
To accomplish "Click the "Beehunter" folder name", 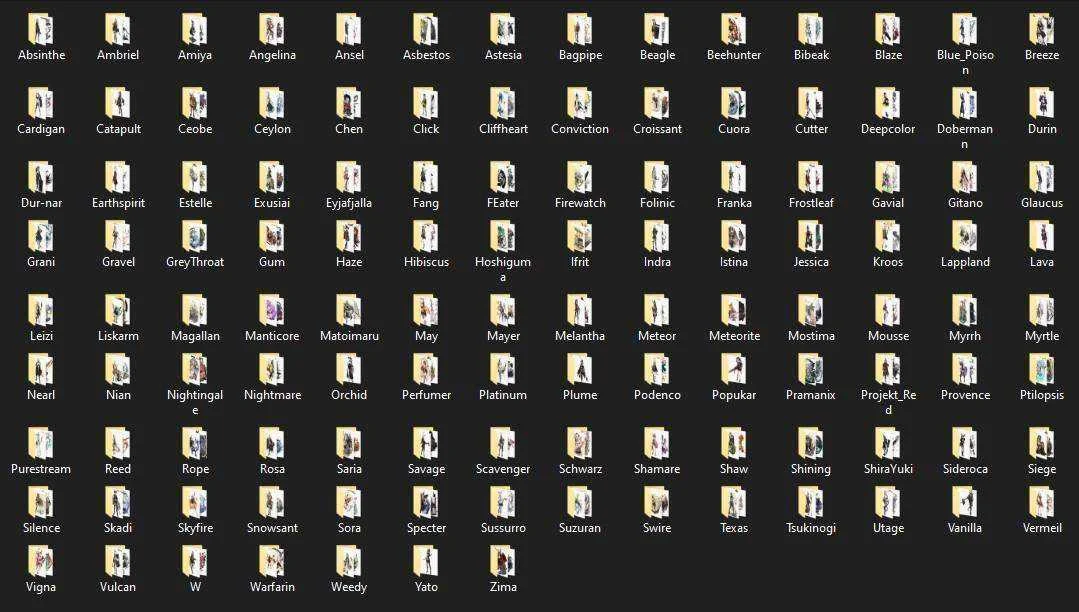I will point(734,55).
